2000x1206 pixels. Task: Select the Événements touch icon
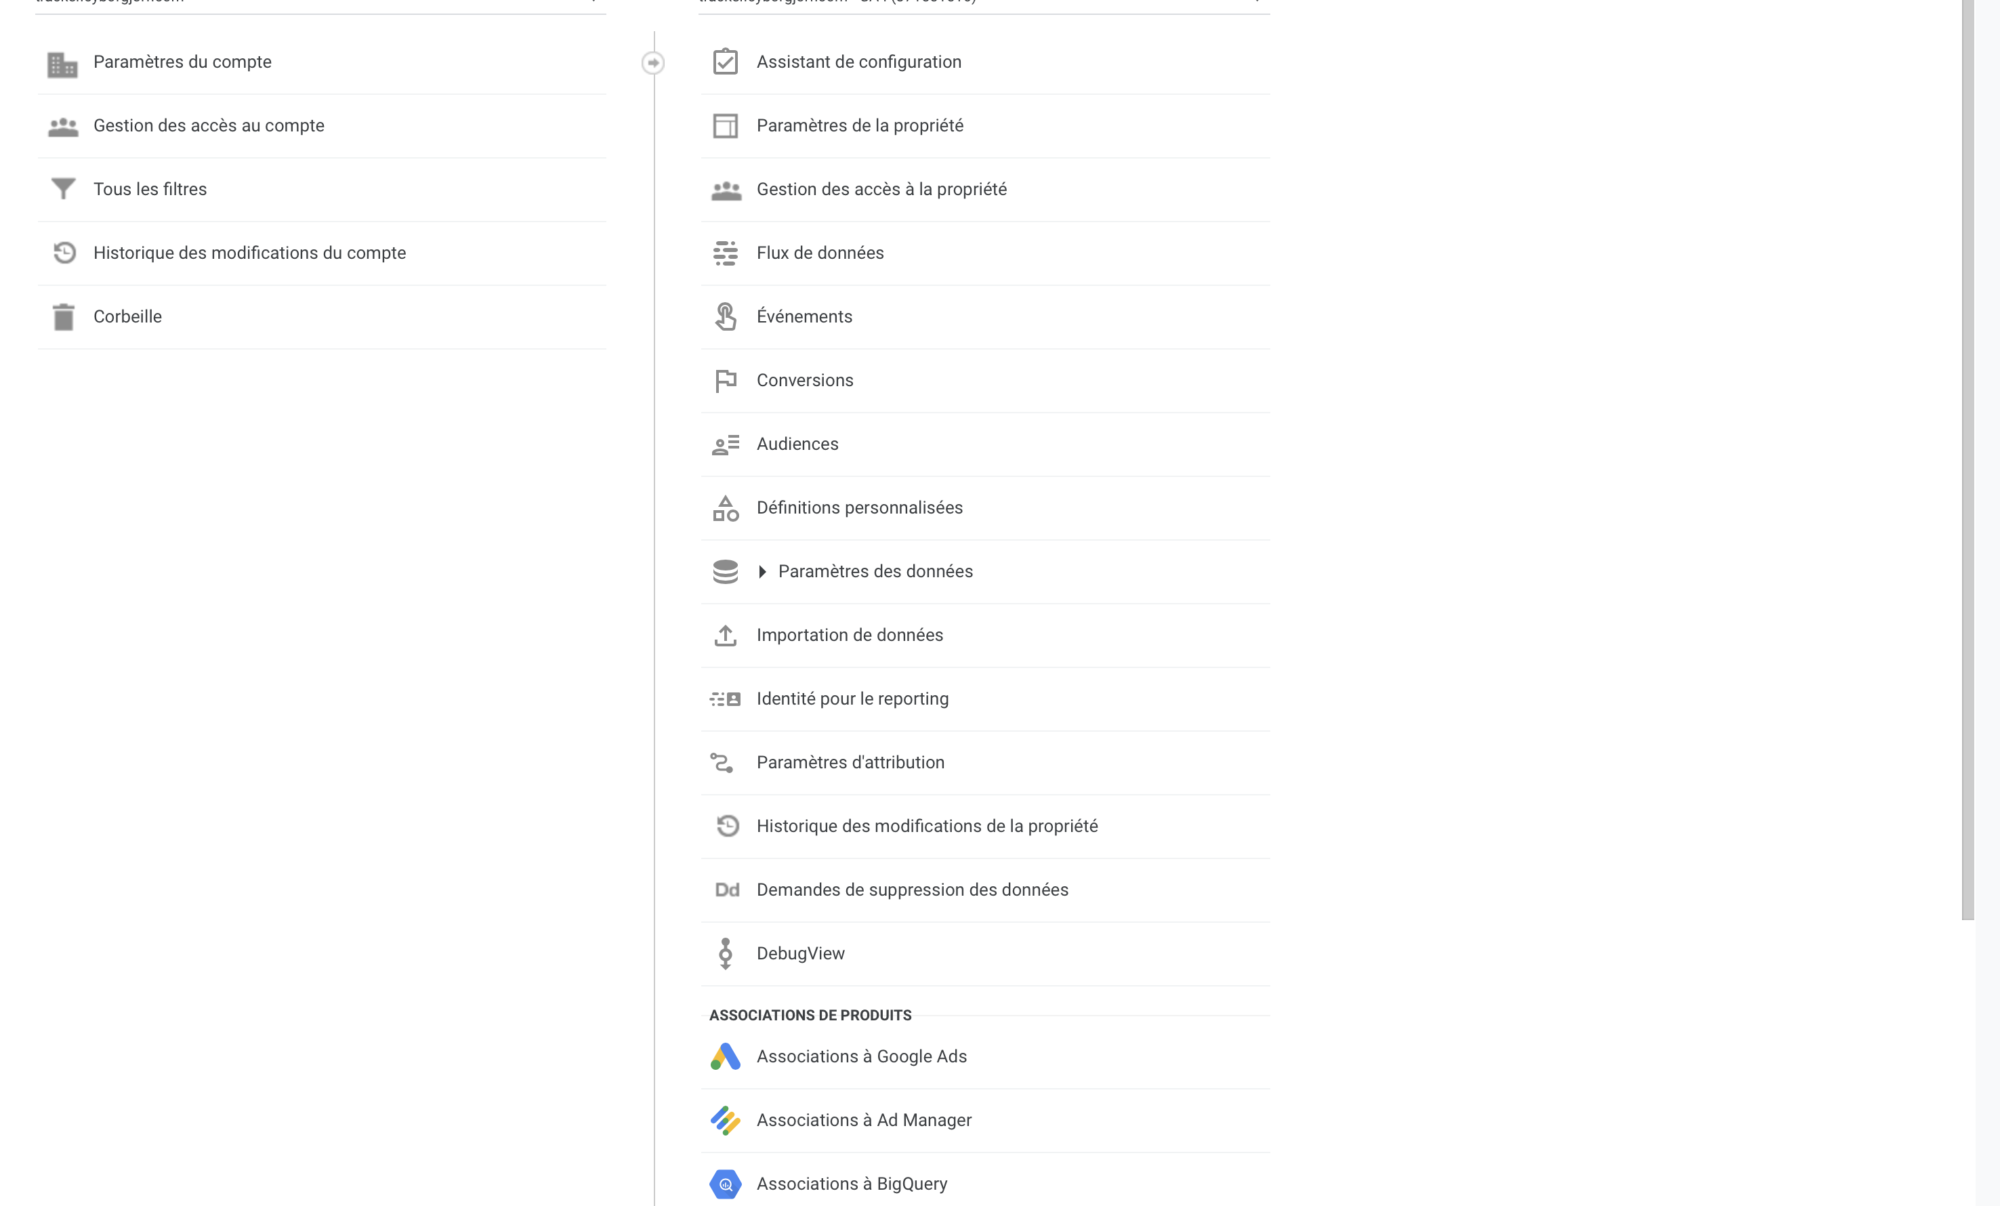pos(725,317)
